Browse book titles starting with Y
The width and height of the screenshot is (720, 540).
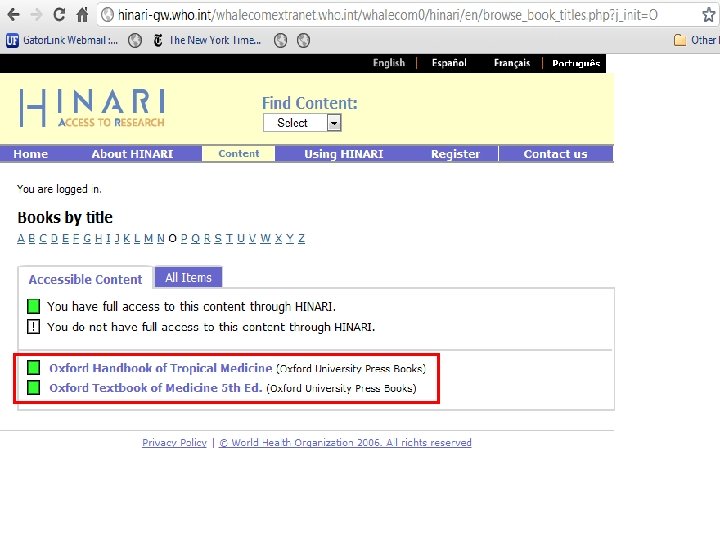pos(290,238)
